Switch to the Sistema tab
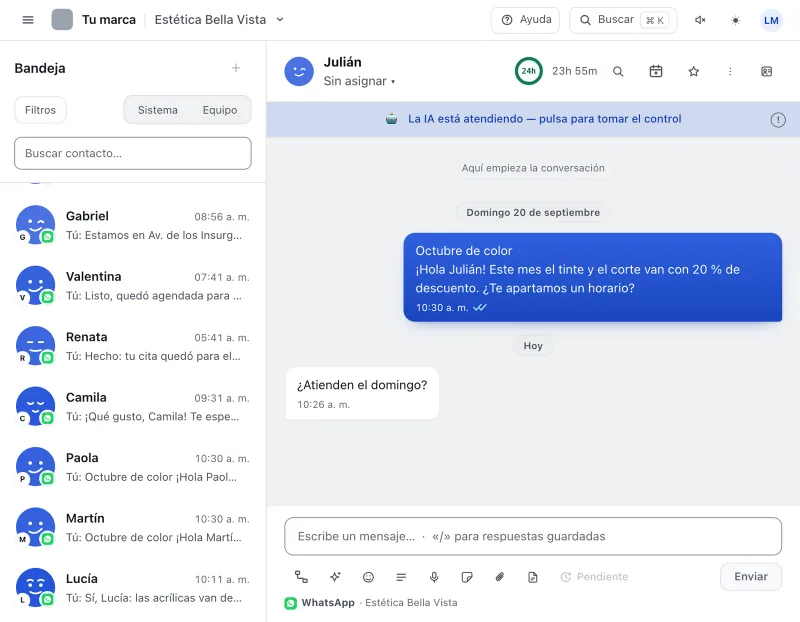The image size is (800, 622). (x=158, y=110)
